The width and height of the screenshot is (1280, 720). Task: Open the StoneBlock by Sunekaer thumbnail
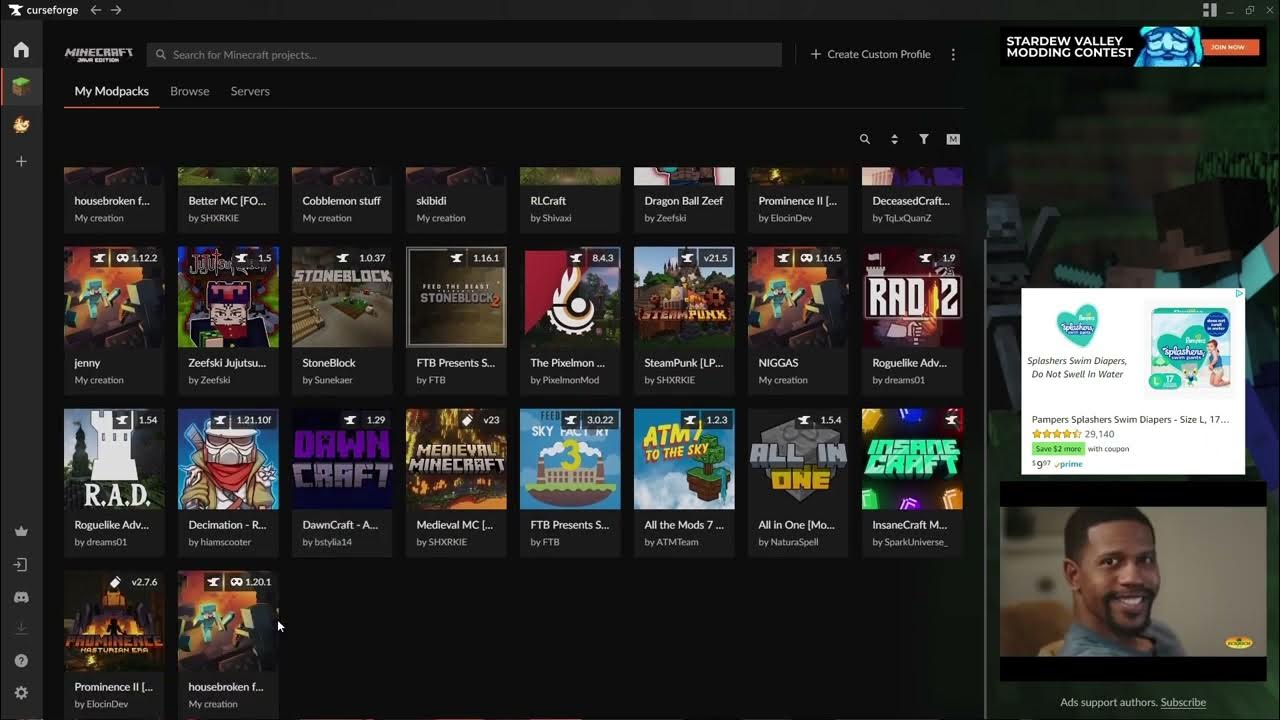(x=342, y=297)
